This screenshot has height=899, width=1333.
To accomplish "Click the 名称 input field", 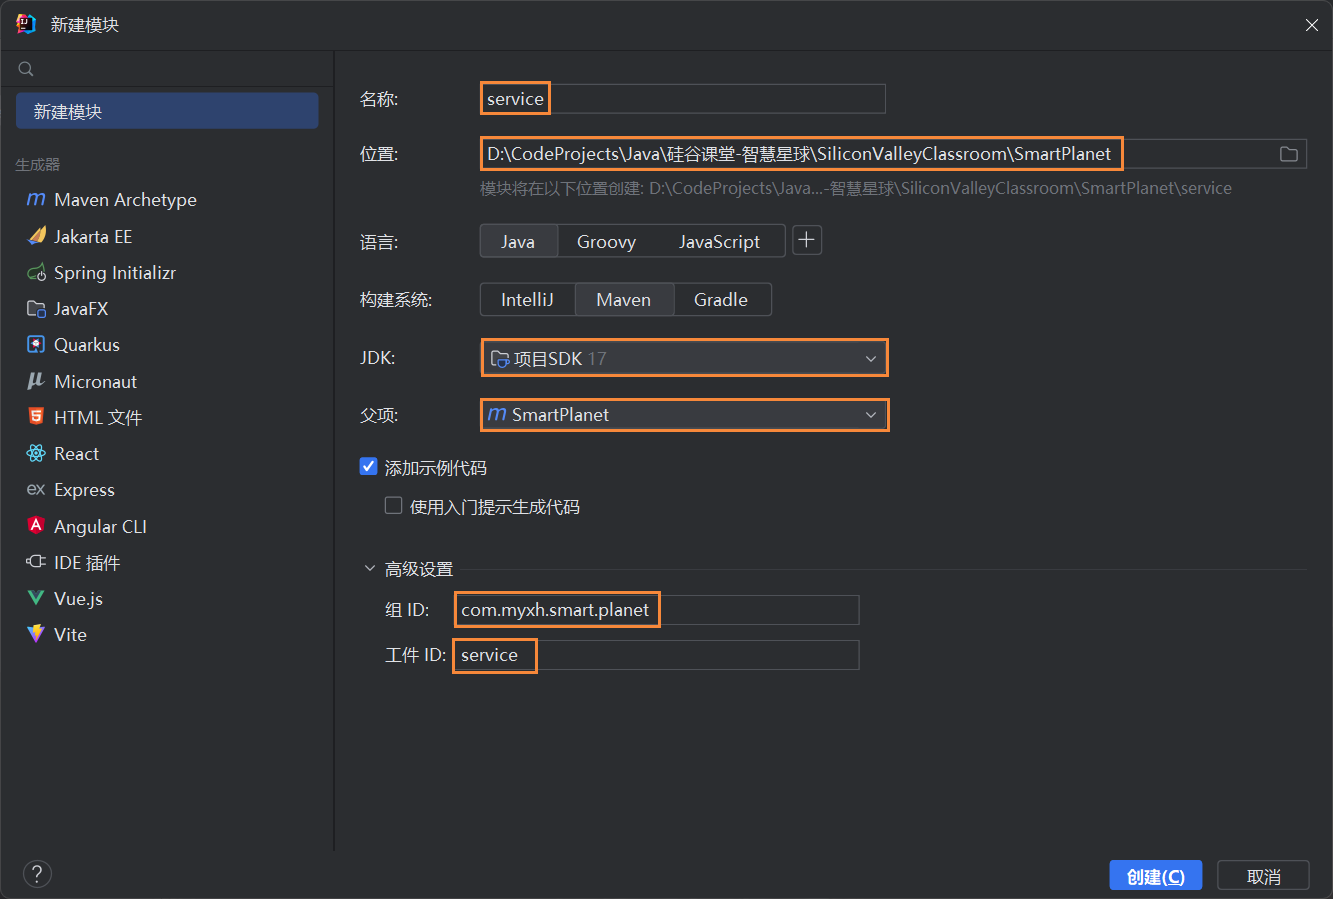I will pos(683,99).
